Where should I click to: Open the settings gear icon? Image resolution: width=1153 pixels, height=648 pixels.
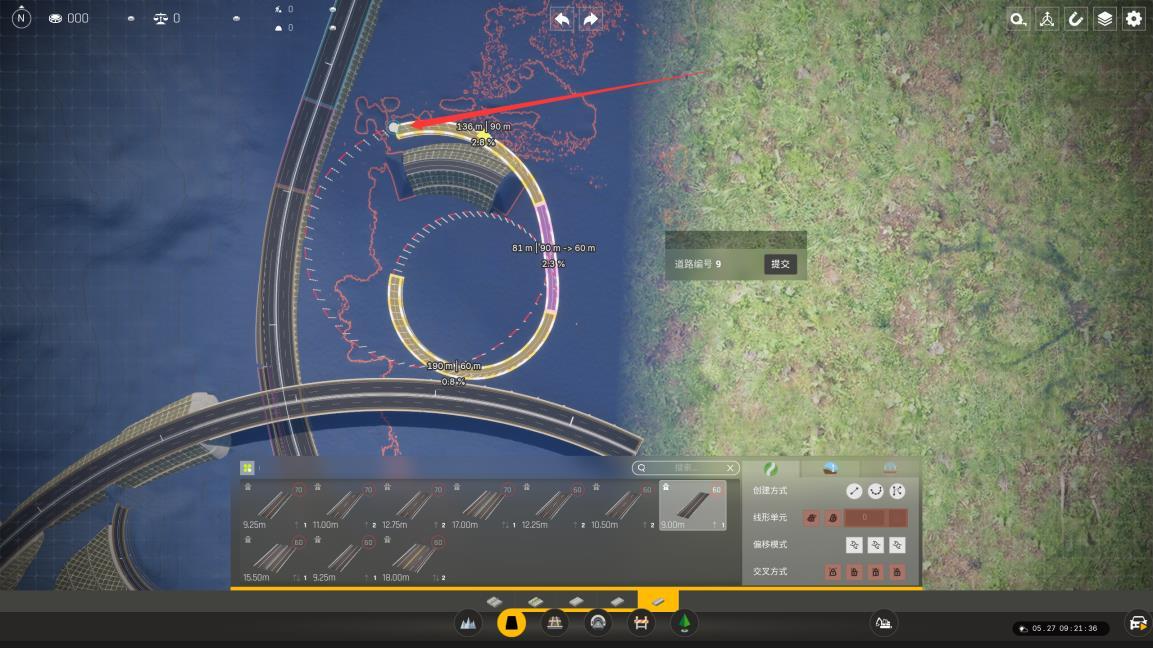(x=1134, y=20)
